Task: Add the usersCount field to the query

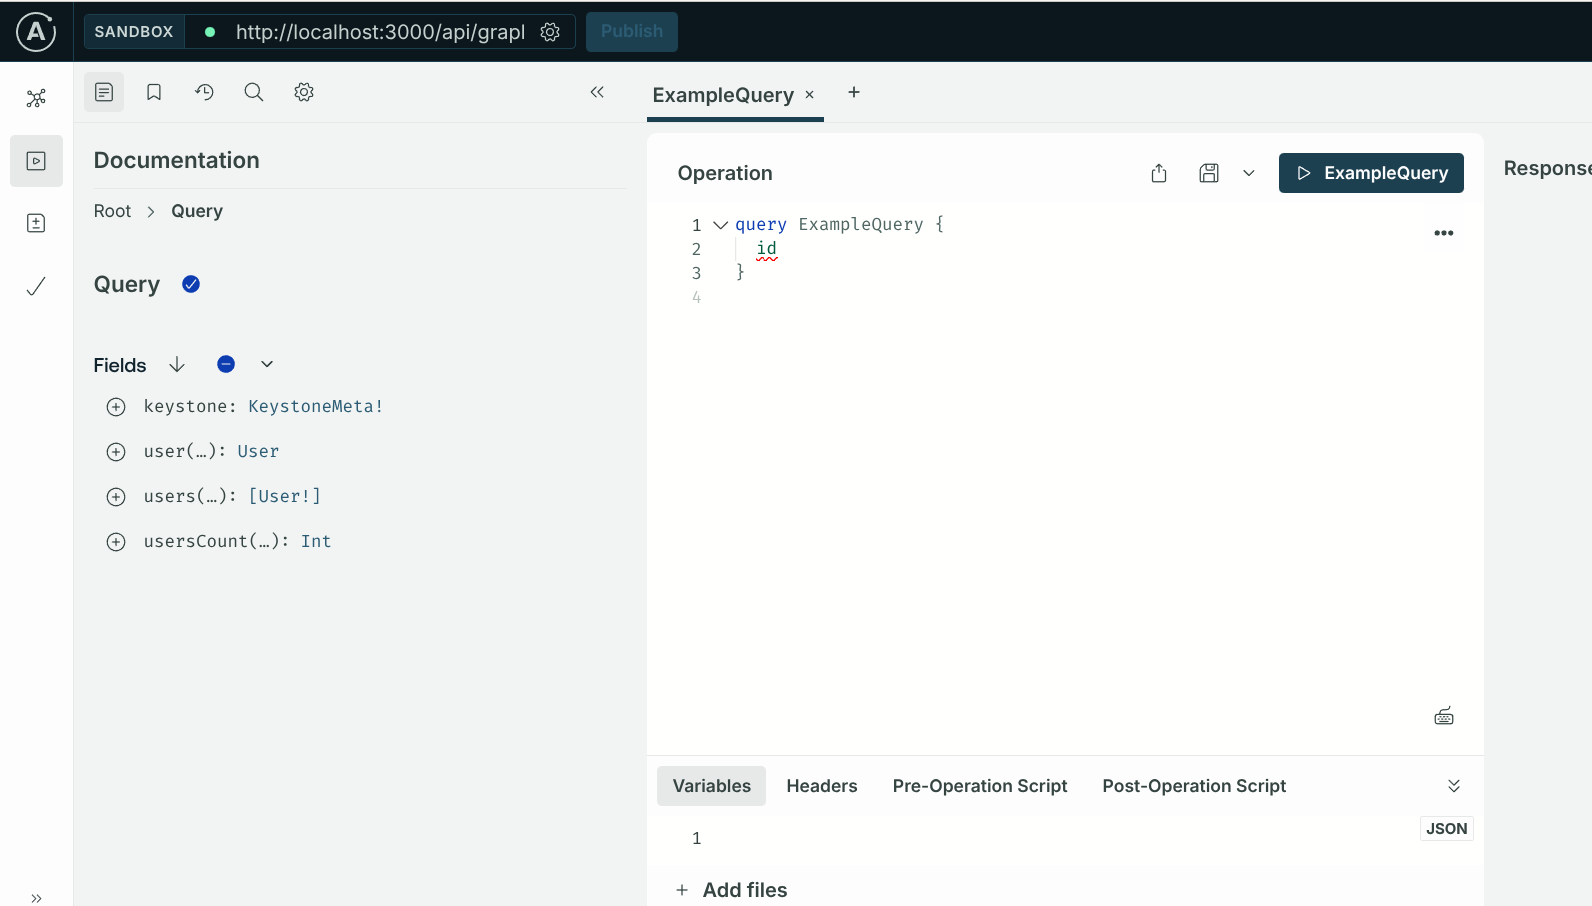Action: pos(116,542)
